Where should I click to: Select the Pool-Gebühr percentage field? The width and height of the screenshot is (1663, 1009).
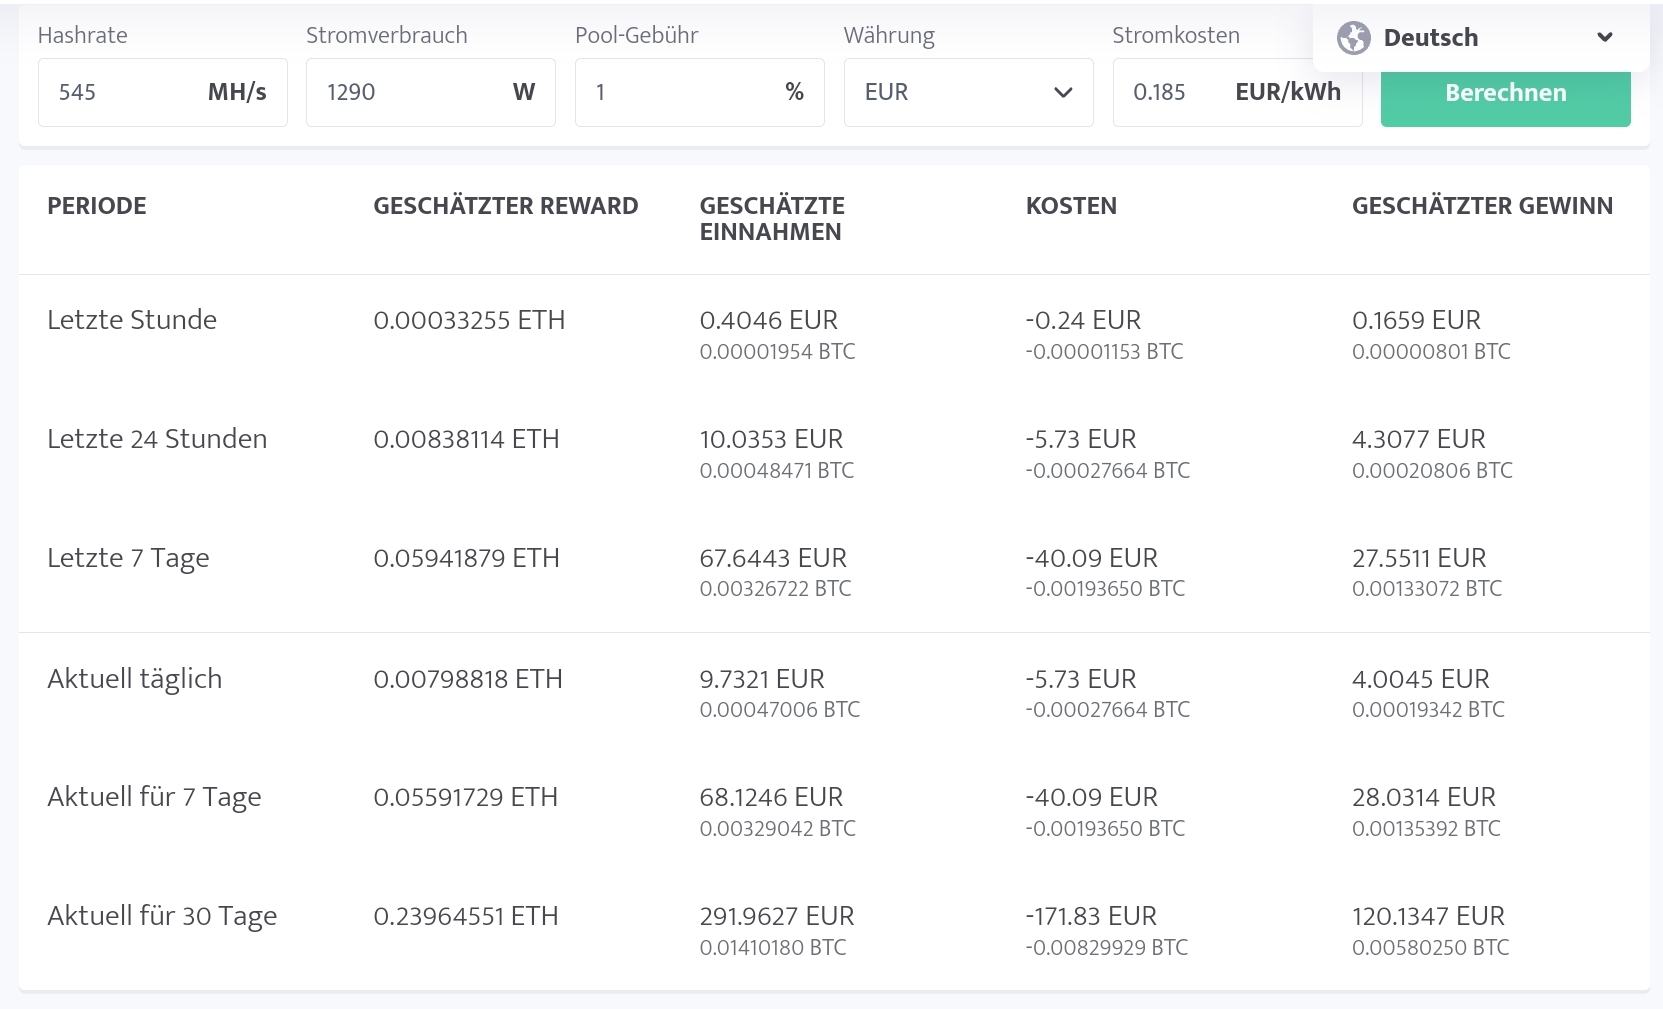pos(680,92)
